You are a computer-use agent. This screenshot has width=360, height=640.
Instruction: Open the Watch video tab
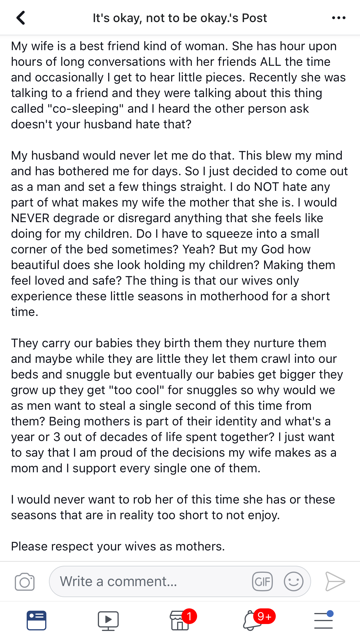108,620
